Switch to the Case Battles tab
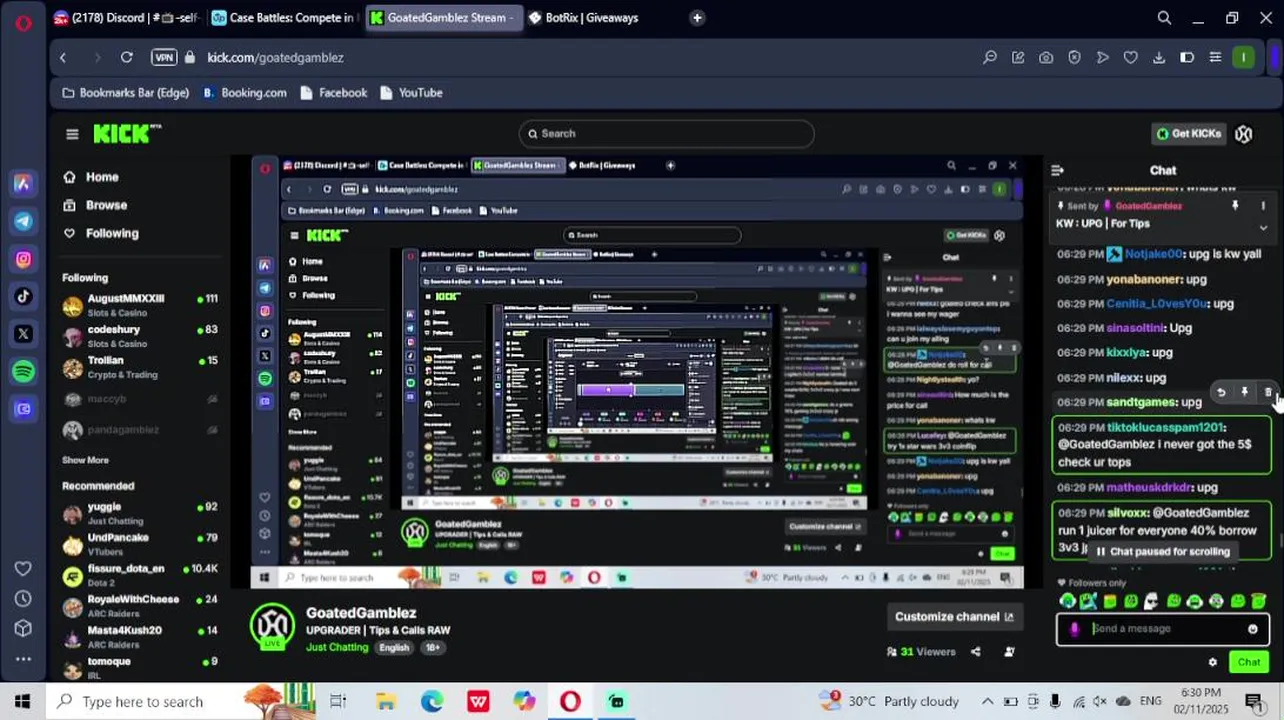This screenshot has height=720, width=1284. tap(283, 17)
